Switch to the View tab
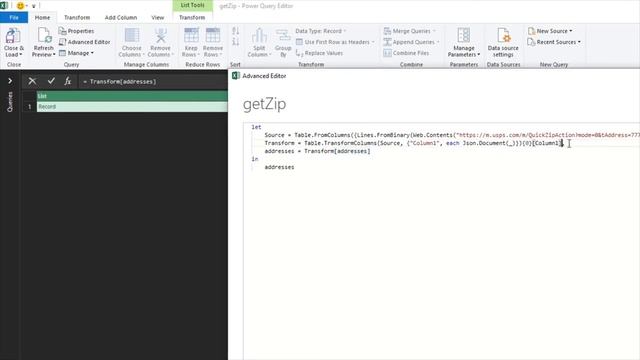This screenshot has height=360, width=640. click(x=158, y=18)
